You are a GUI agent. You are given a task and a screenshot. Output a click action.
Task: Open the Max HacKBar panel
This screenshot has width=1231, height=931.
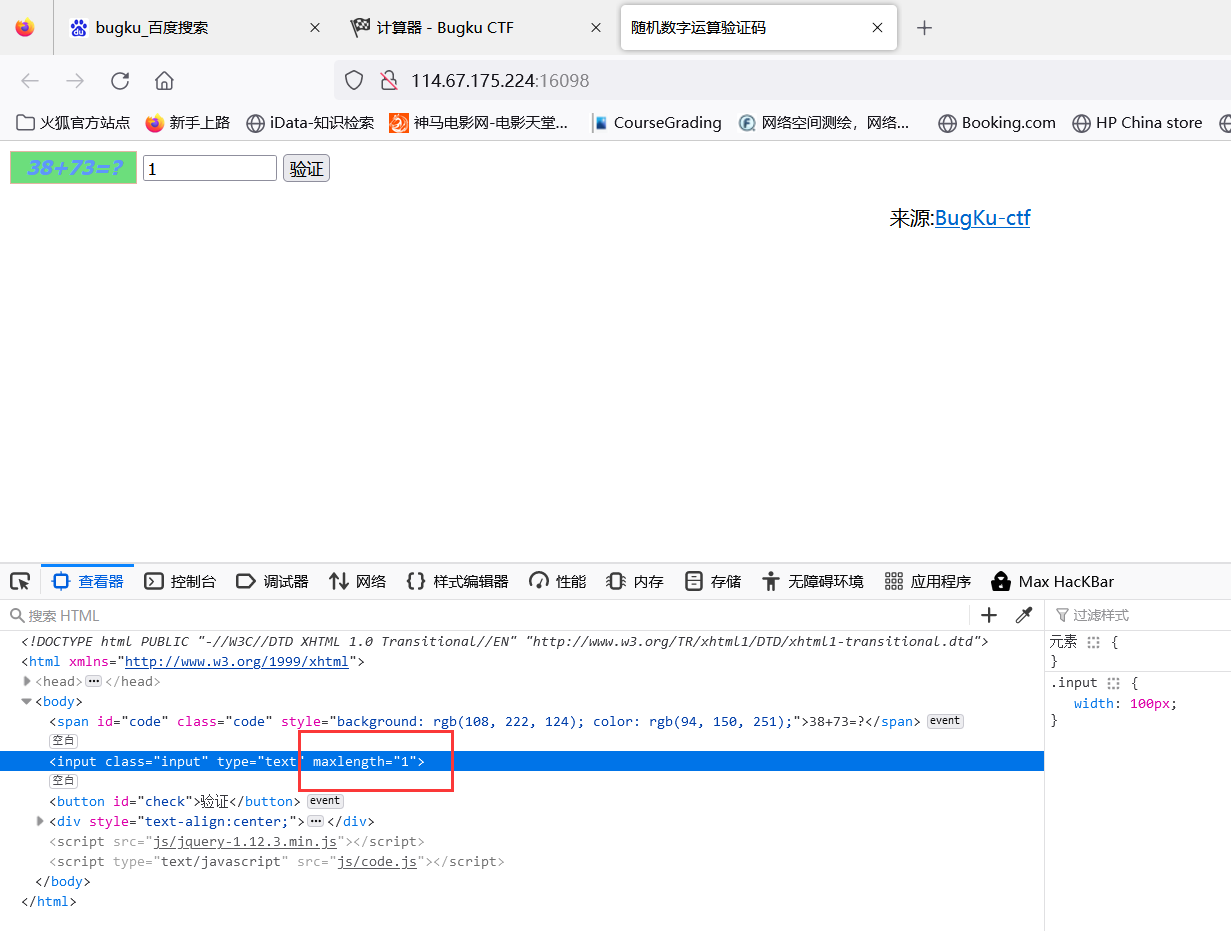coord(1052,581)
